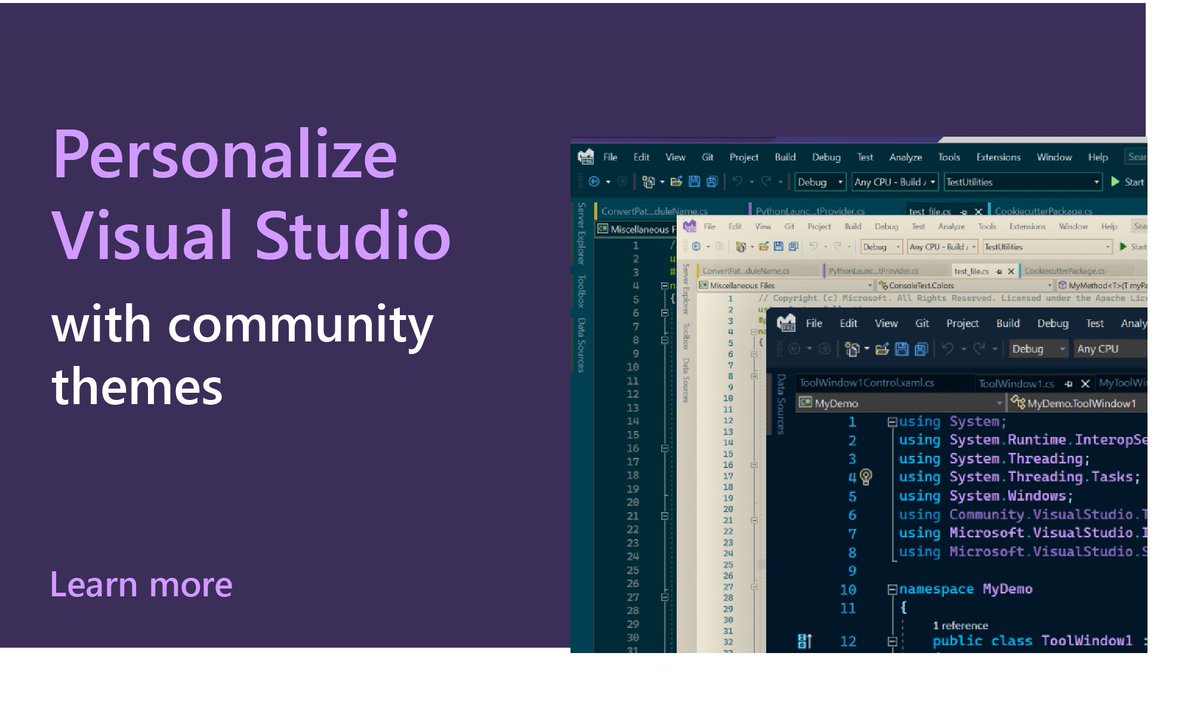Pin the ToolWindow1.cs tab in the front window
The width and height of the screenshot is (1200, 702).
[x=1068, y=383]
